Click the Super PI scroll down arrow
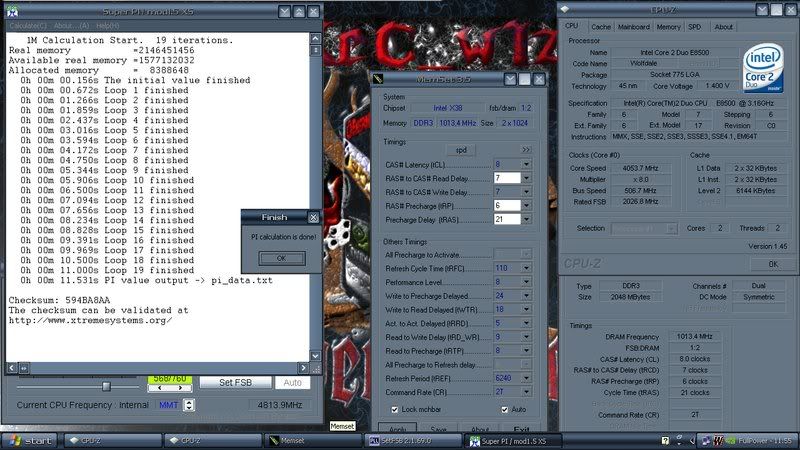Screen dimensions: 800x450 [x=315, y=356]
